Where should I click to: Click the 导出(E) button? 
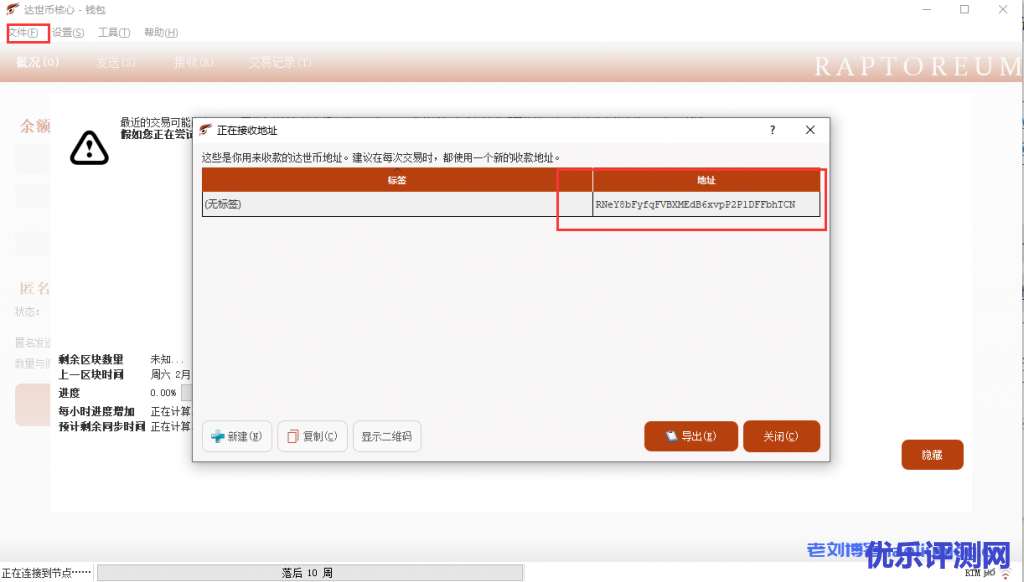[691, 436]
